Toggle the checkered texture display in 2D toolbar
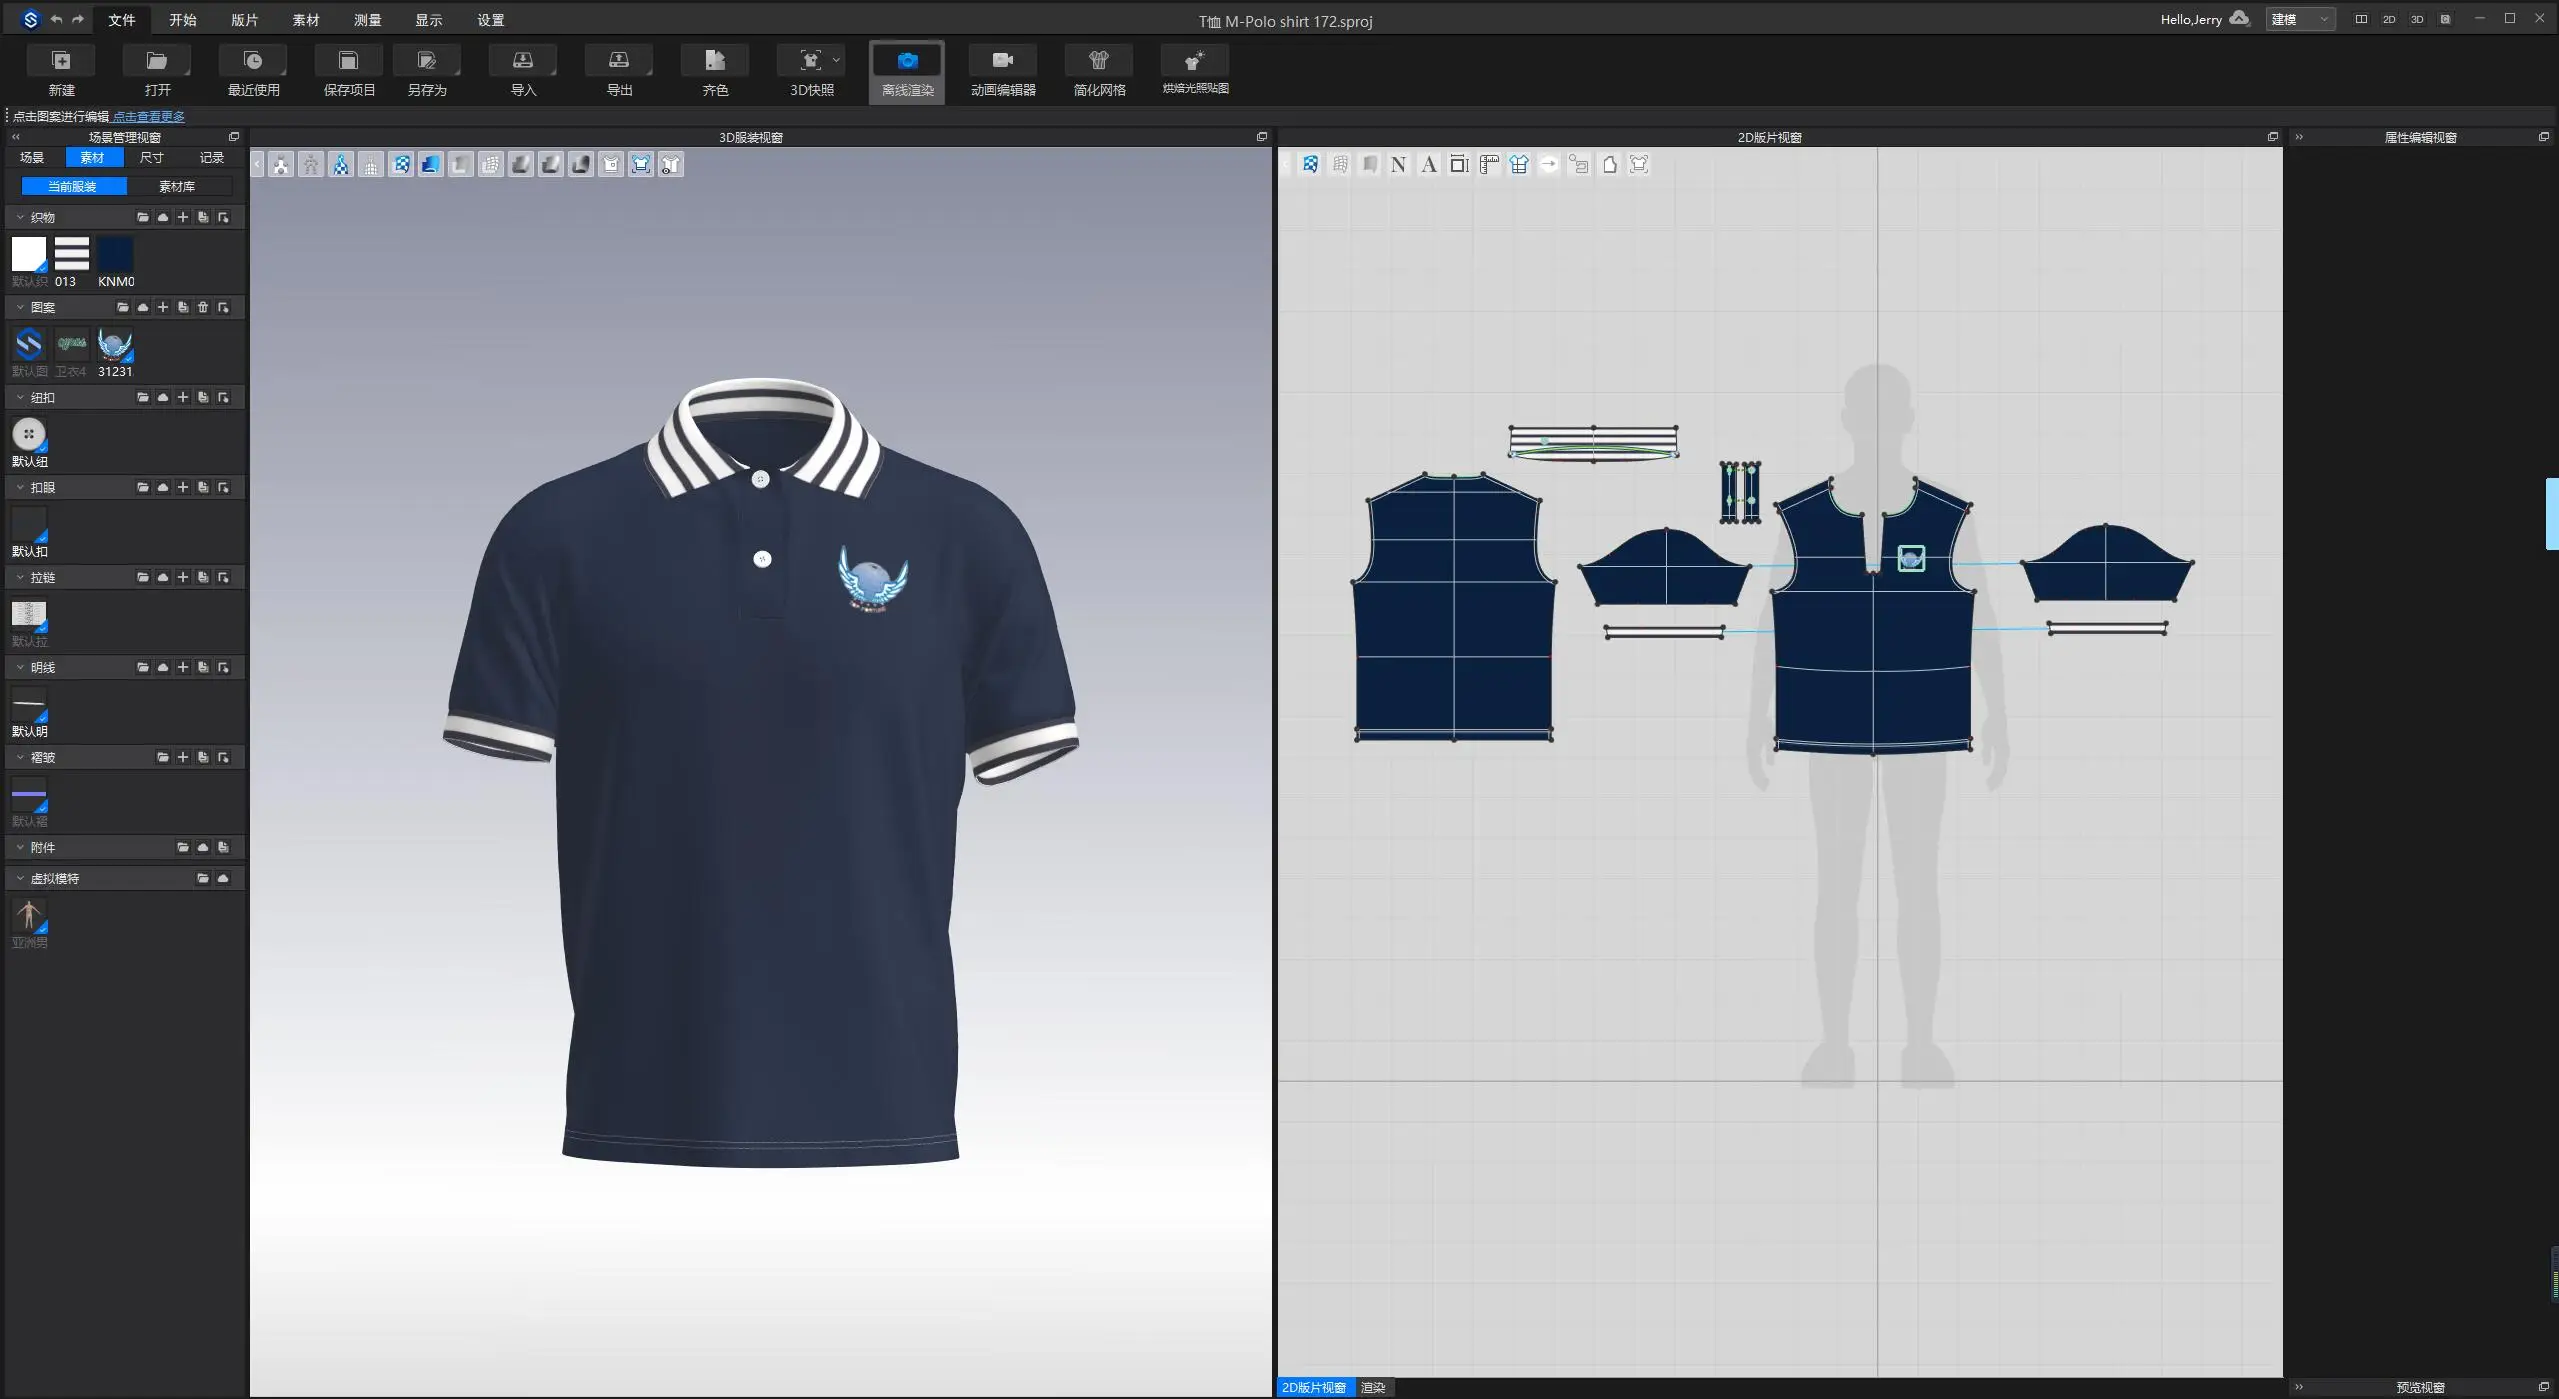The width and height of the screenshot is (2559, 1399). point(1310,165)
